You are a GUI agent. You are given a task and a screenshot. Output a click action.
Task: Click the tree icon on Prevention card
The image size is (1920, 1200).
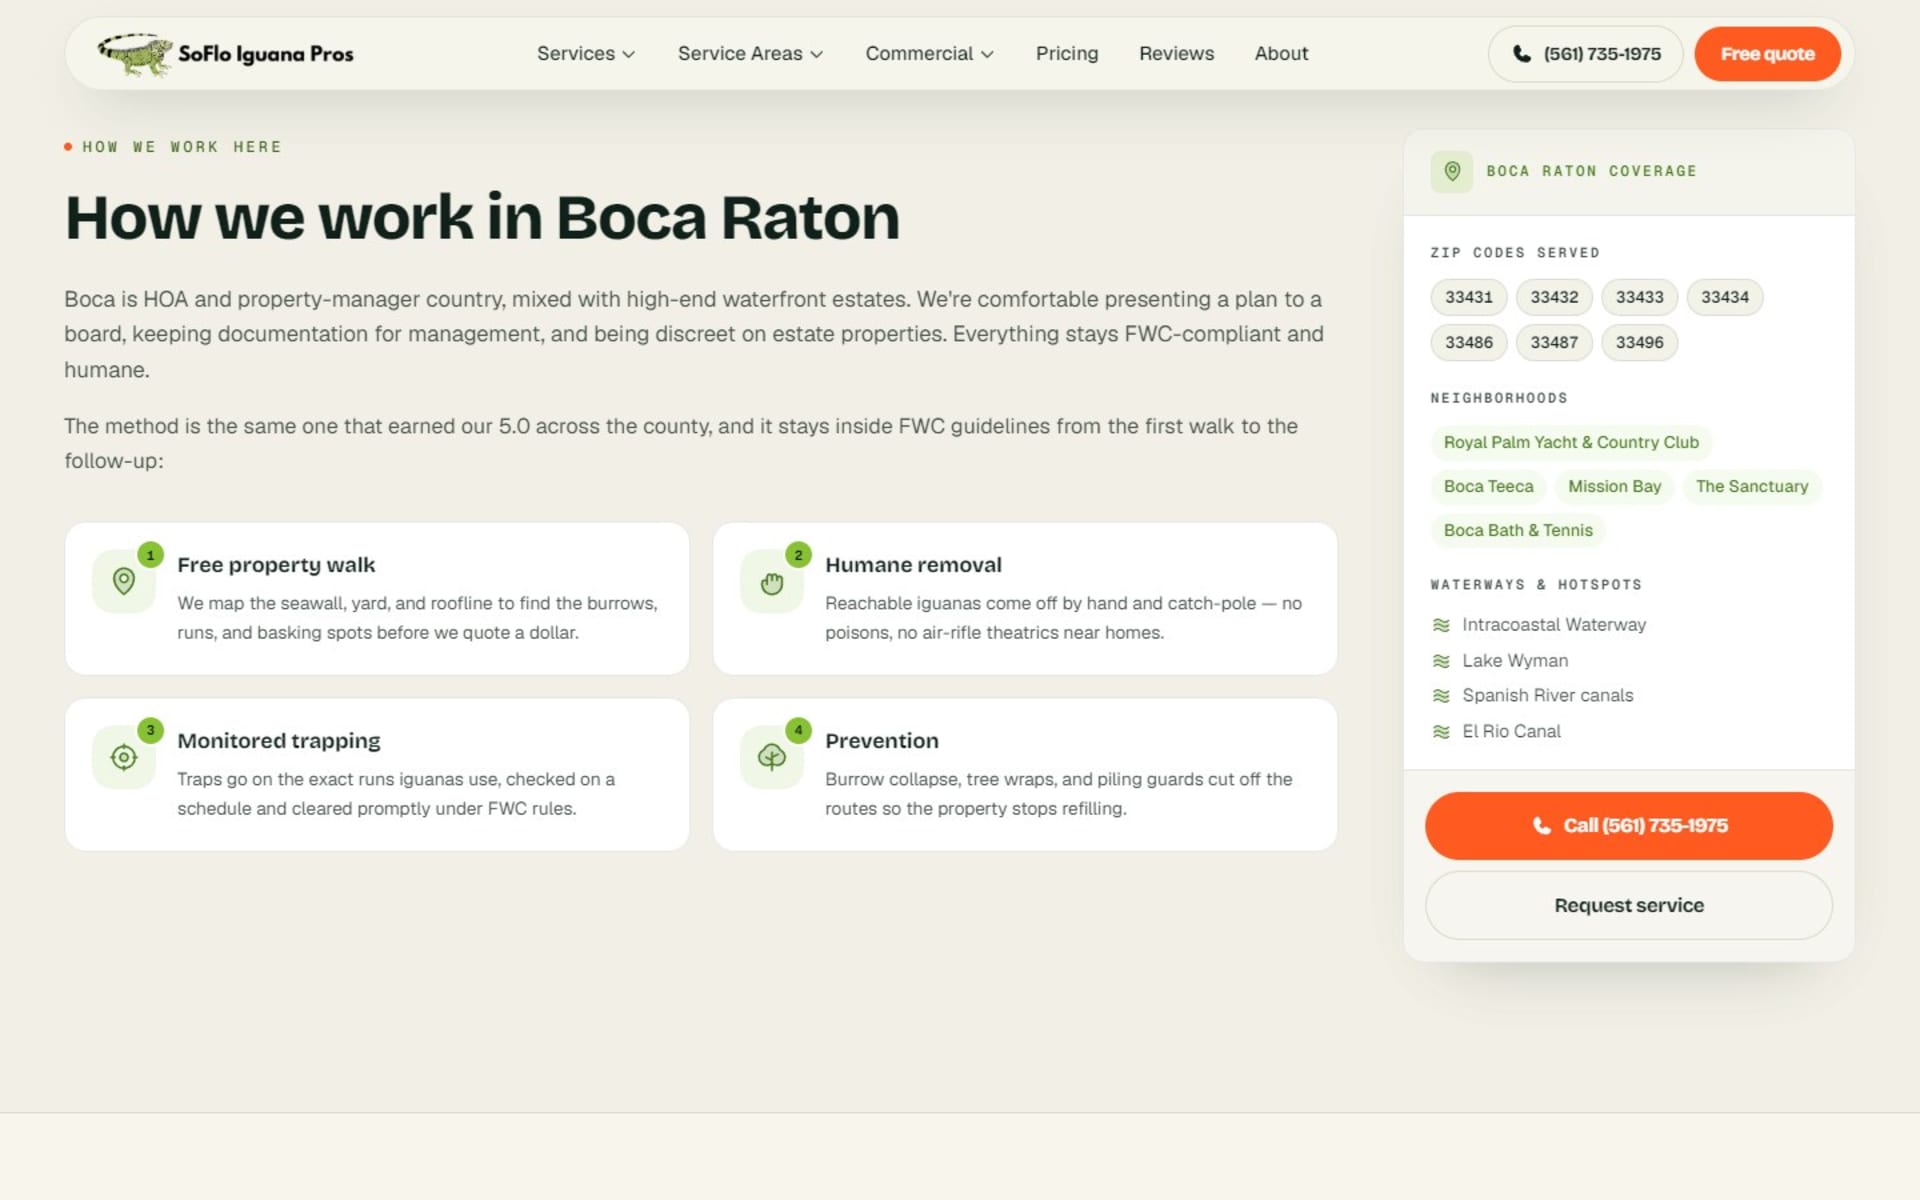pos(772,757)
